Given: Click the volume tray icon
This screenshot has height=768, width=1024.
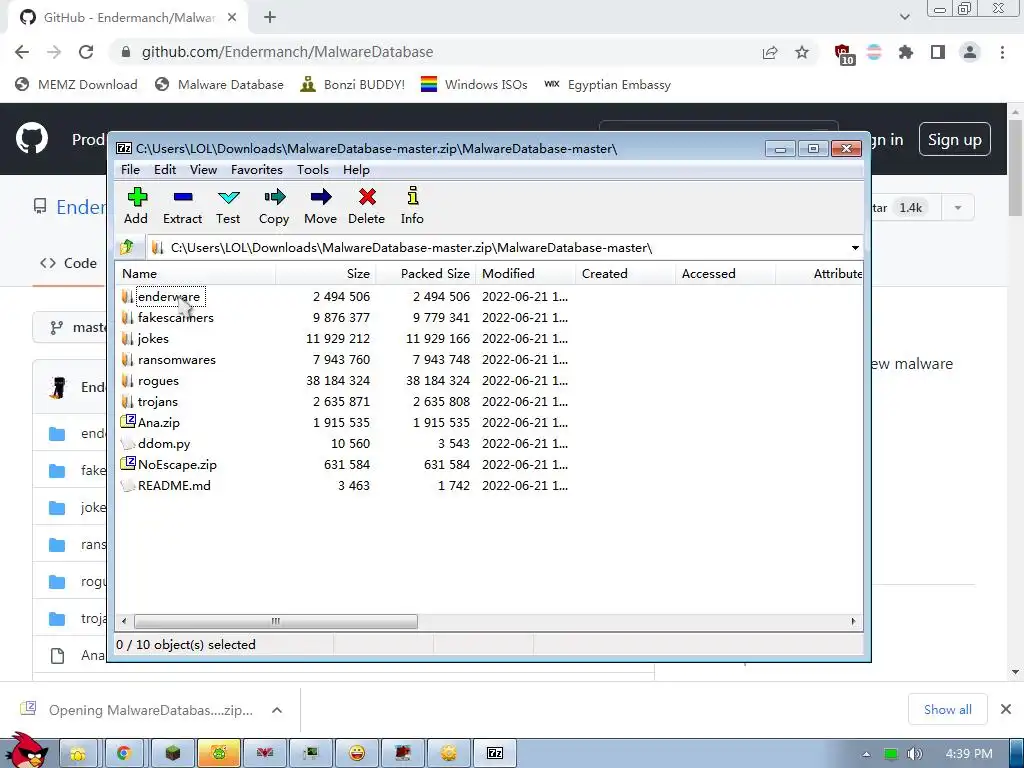Looking at the screenshot, I should (x=915, y=754).
